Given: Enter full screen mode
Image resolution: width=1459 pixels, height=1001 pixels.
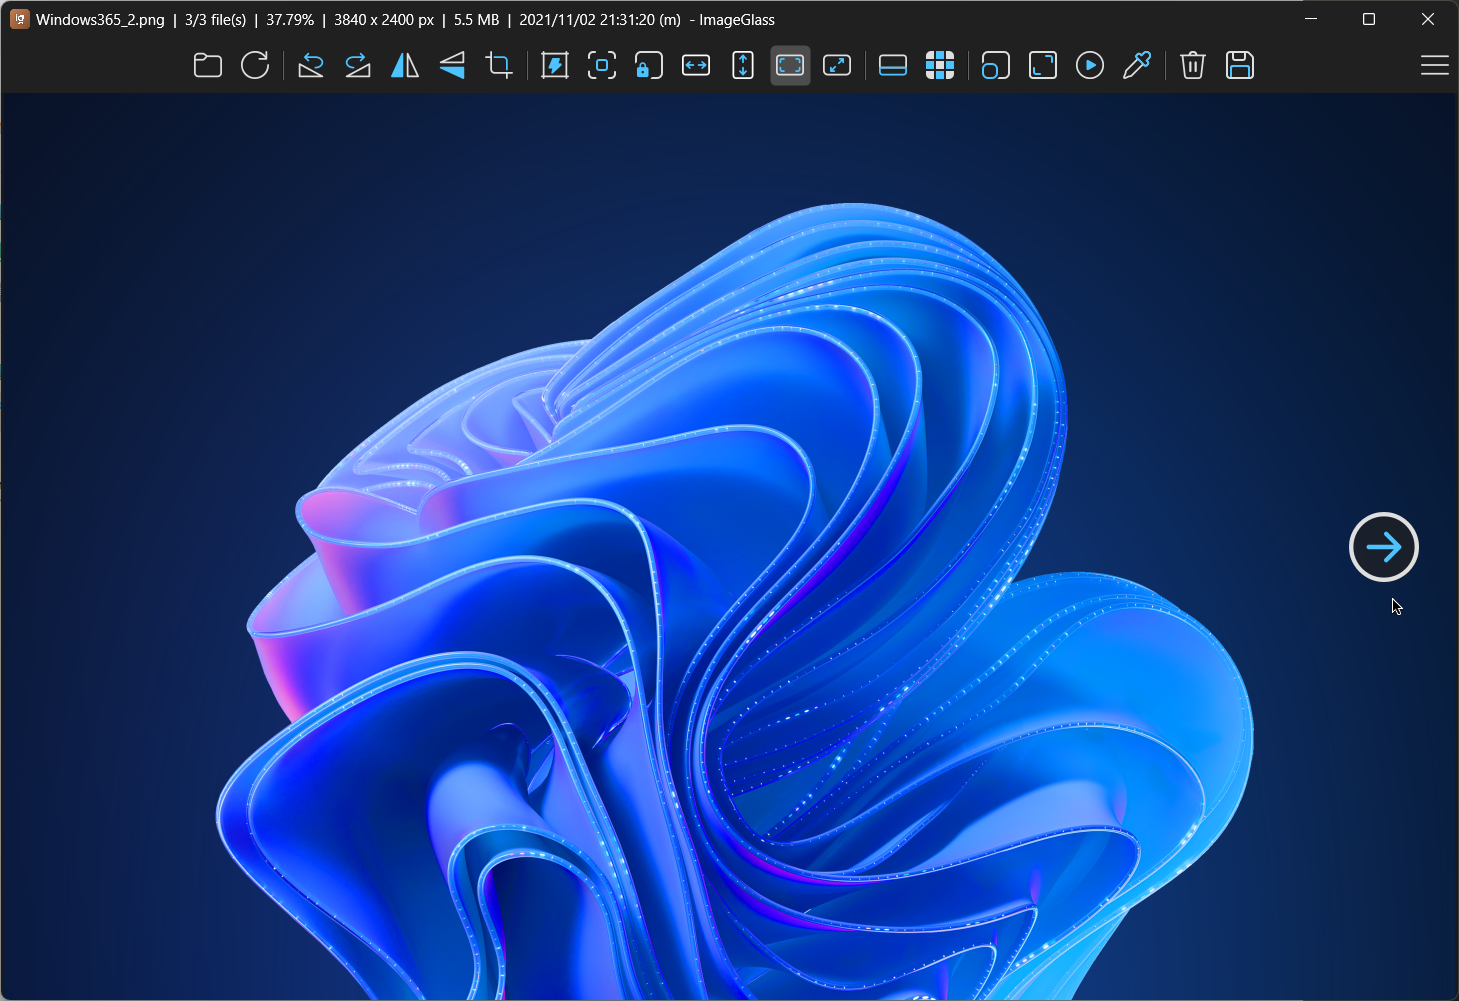Looking at the screenshot, I should (1043, 66).
